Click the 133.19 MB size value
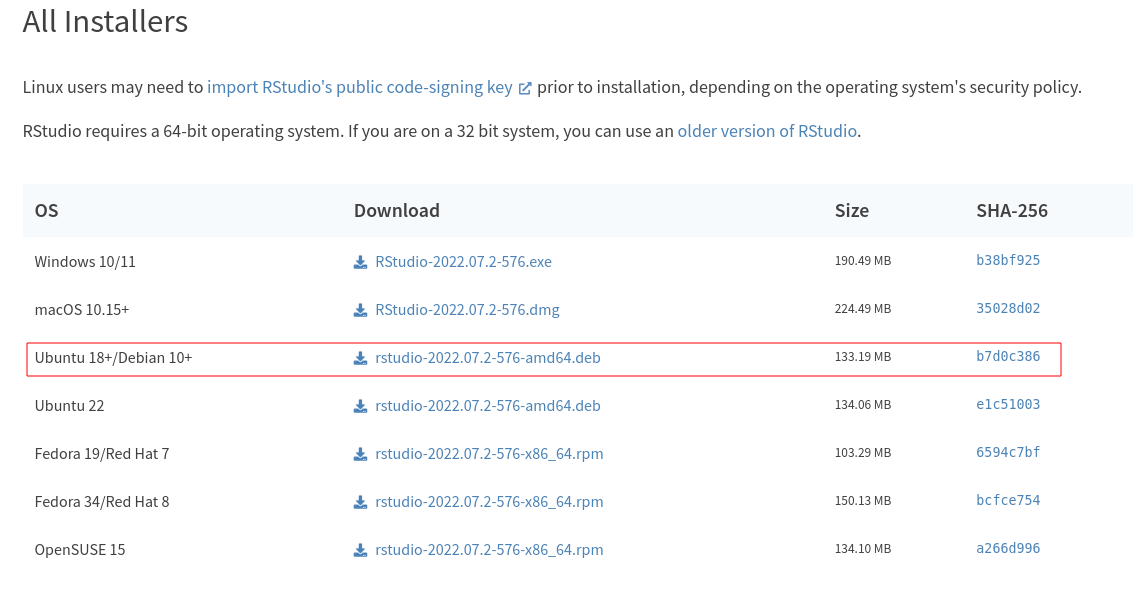Viewport: 1139px width, 605px height. coord(862,357)
